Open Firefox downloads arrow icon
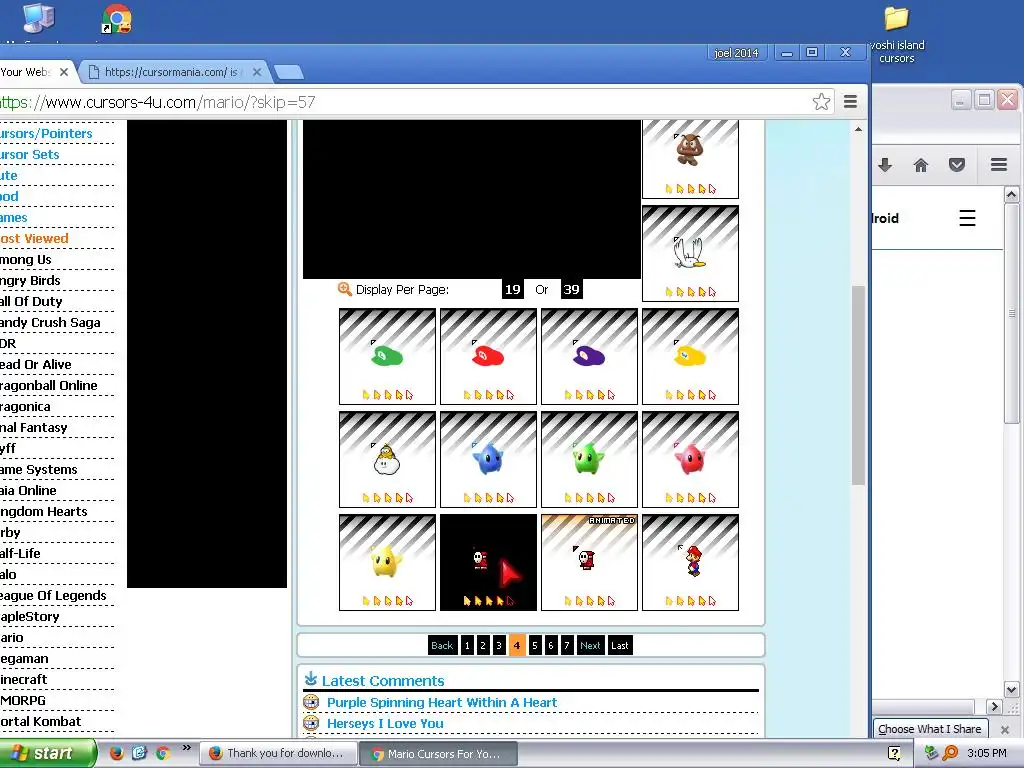Viewport: 1024px width, 768px height. point(885,165)
